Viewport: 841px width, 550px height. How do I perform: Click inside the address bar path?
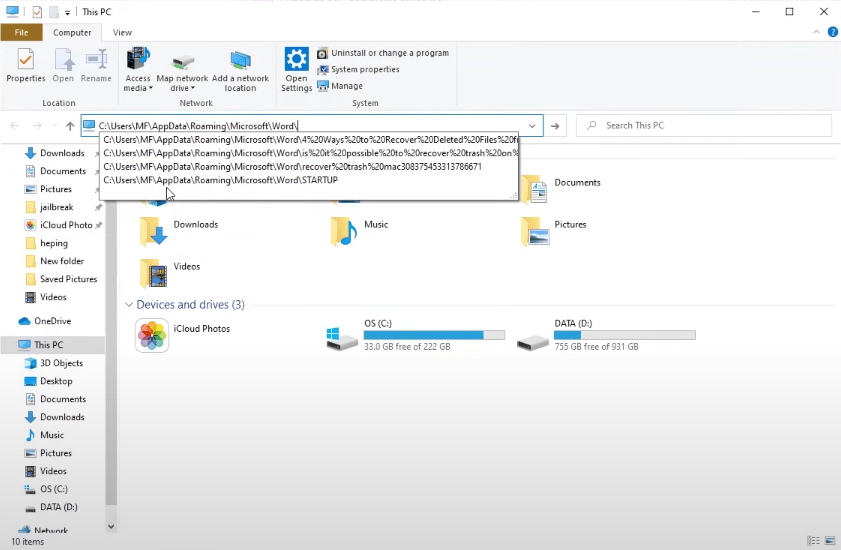click(x=311, y=126)
